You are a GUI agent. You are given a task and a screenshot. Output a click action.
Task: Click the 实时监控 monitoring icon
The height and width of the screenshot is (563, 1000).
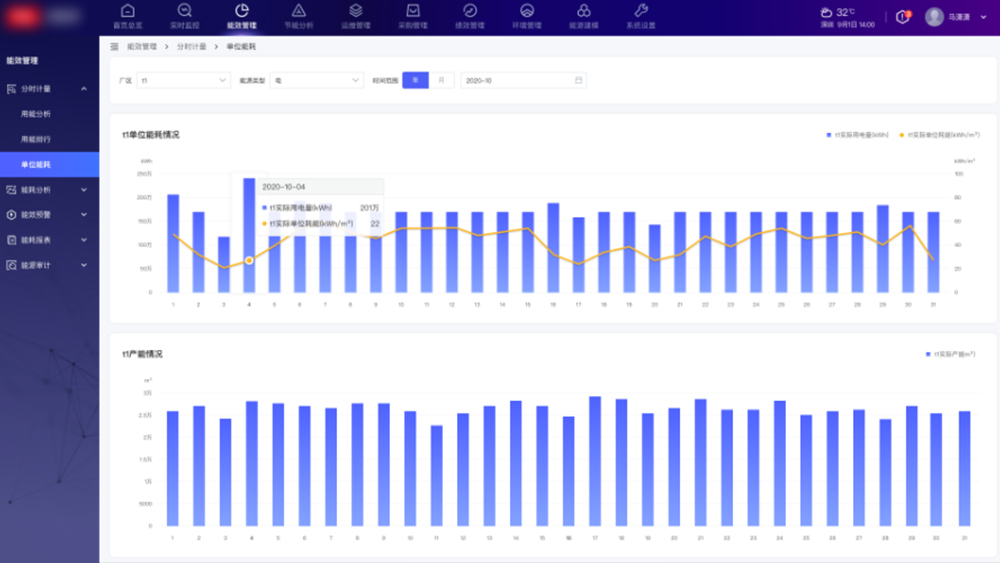[x=184, y=11]
